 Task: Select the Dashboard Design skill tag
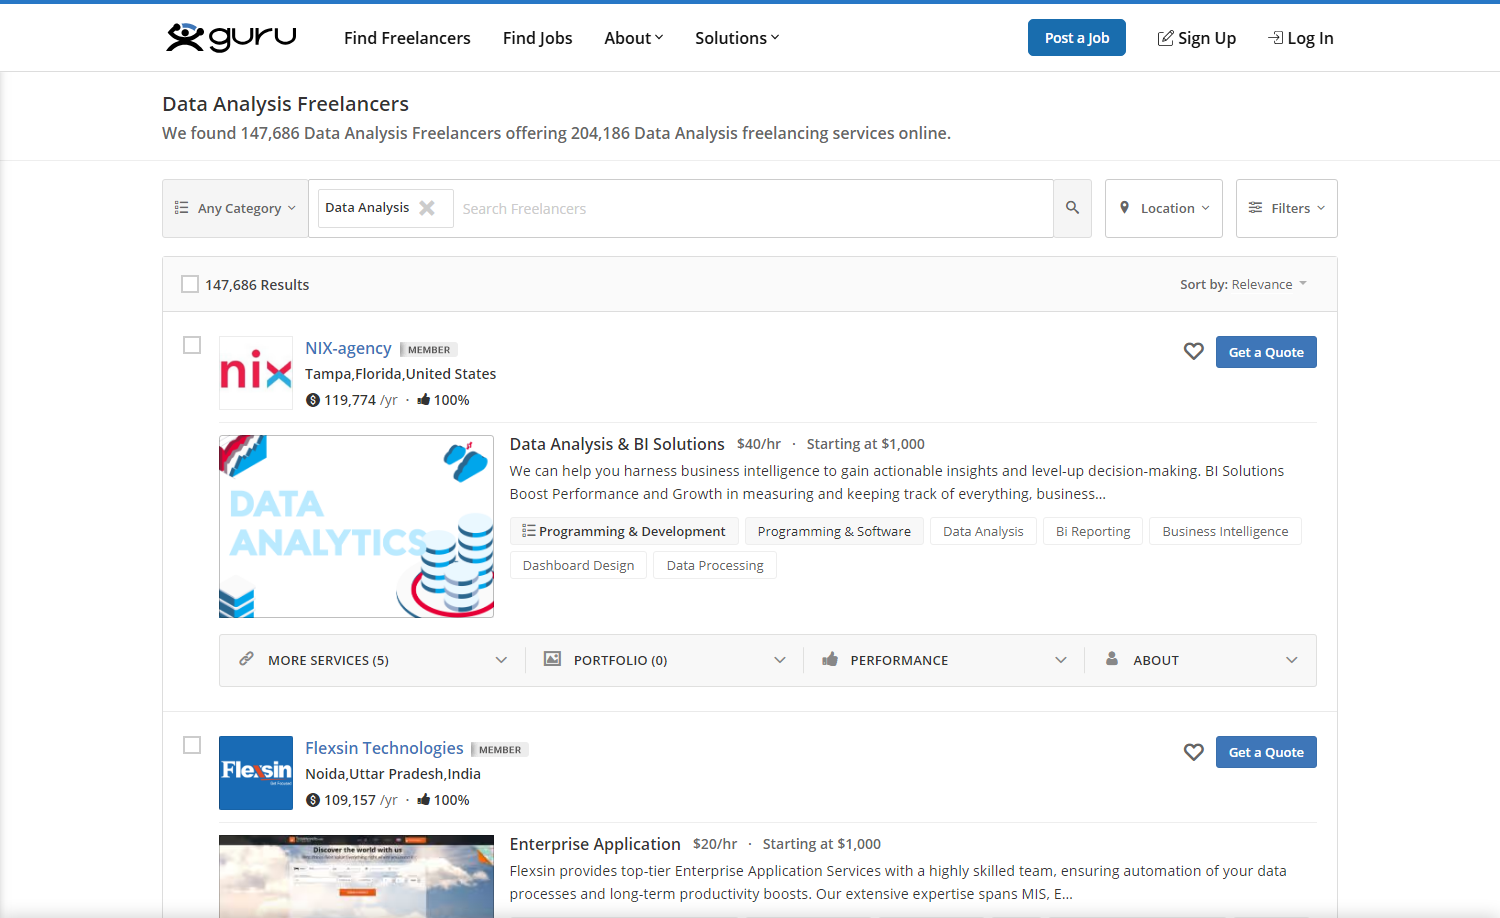tap(578, 565)
